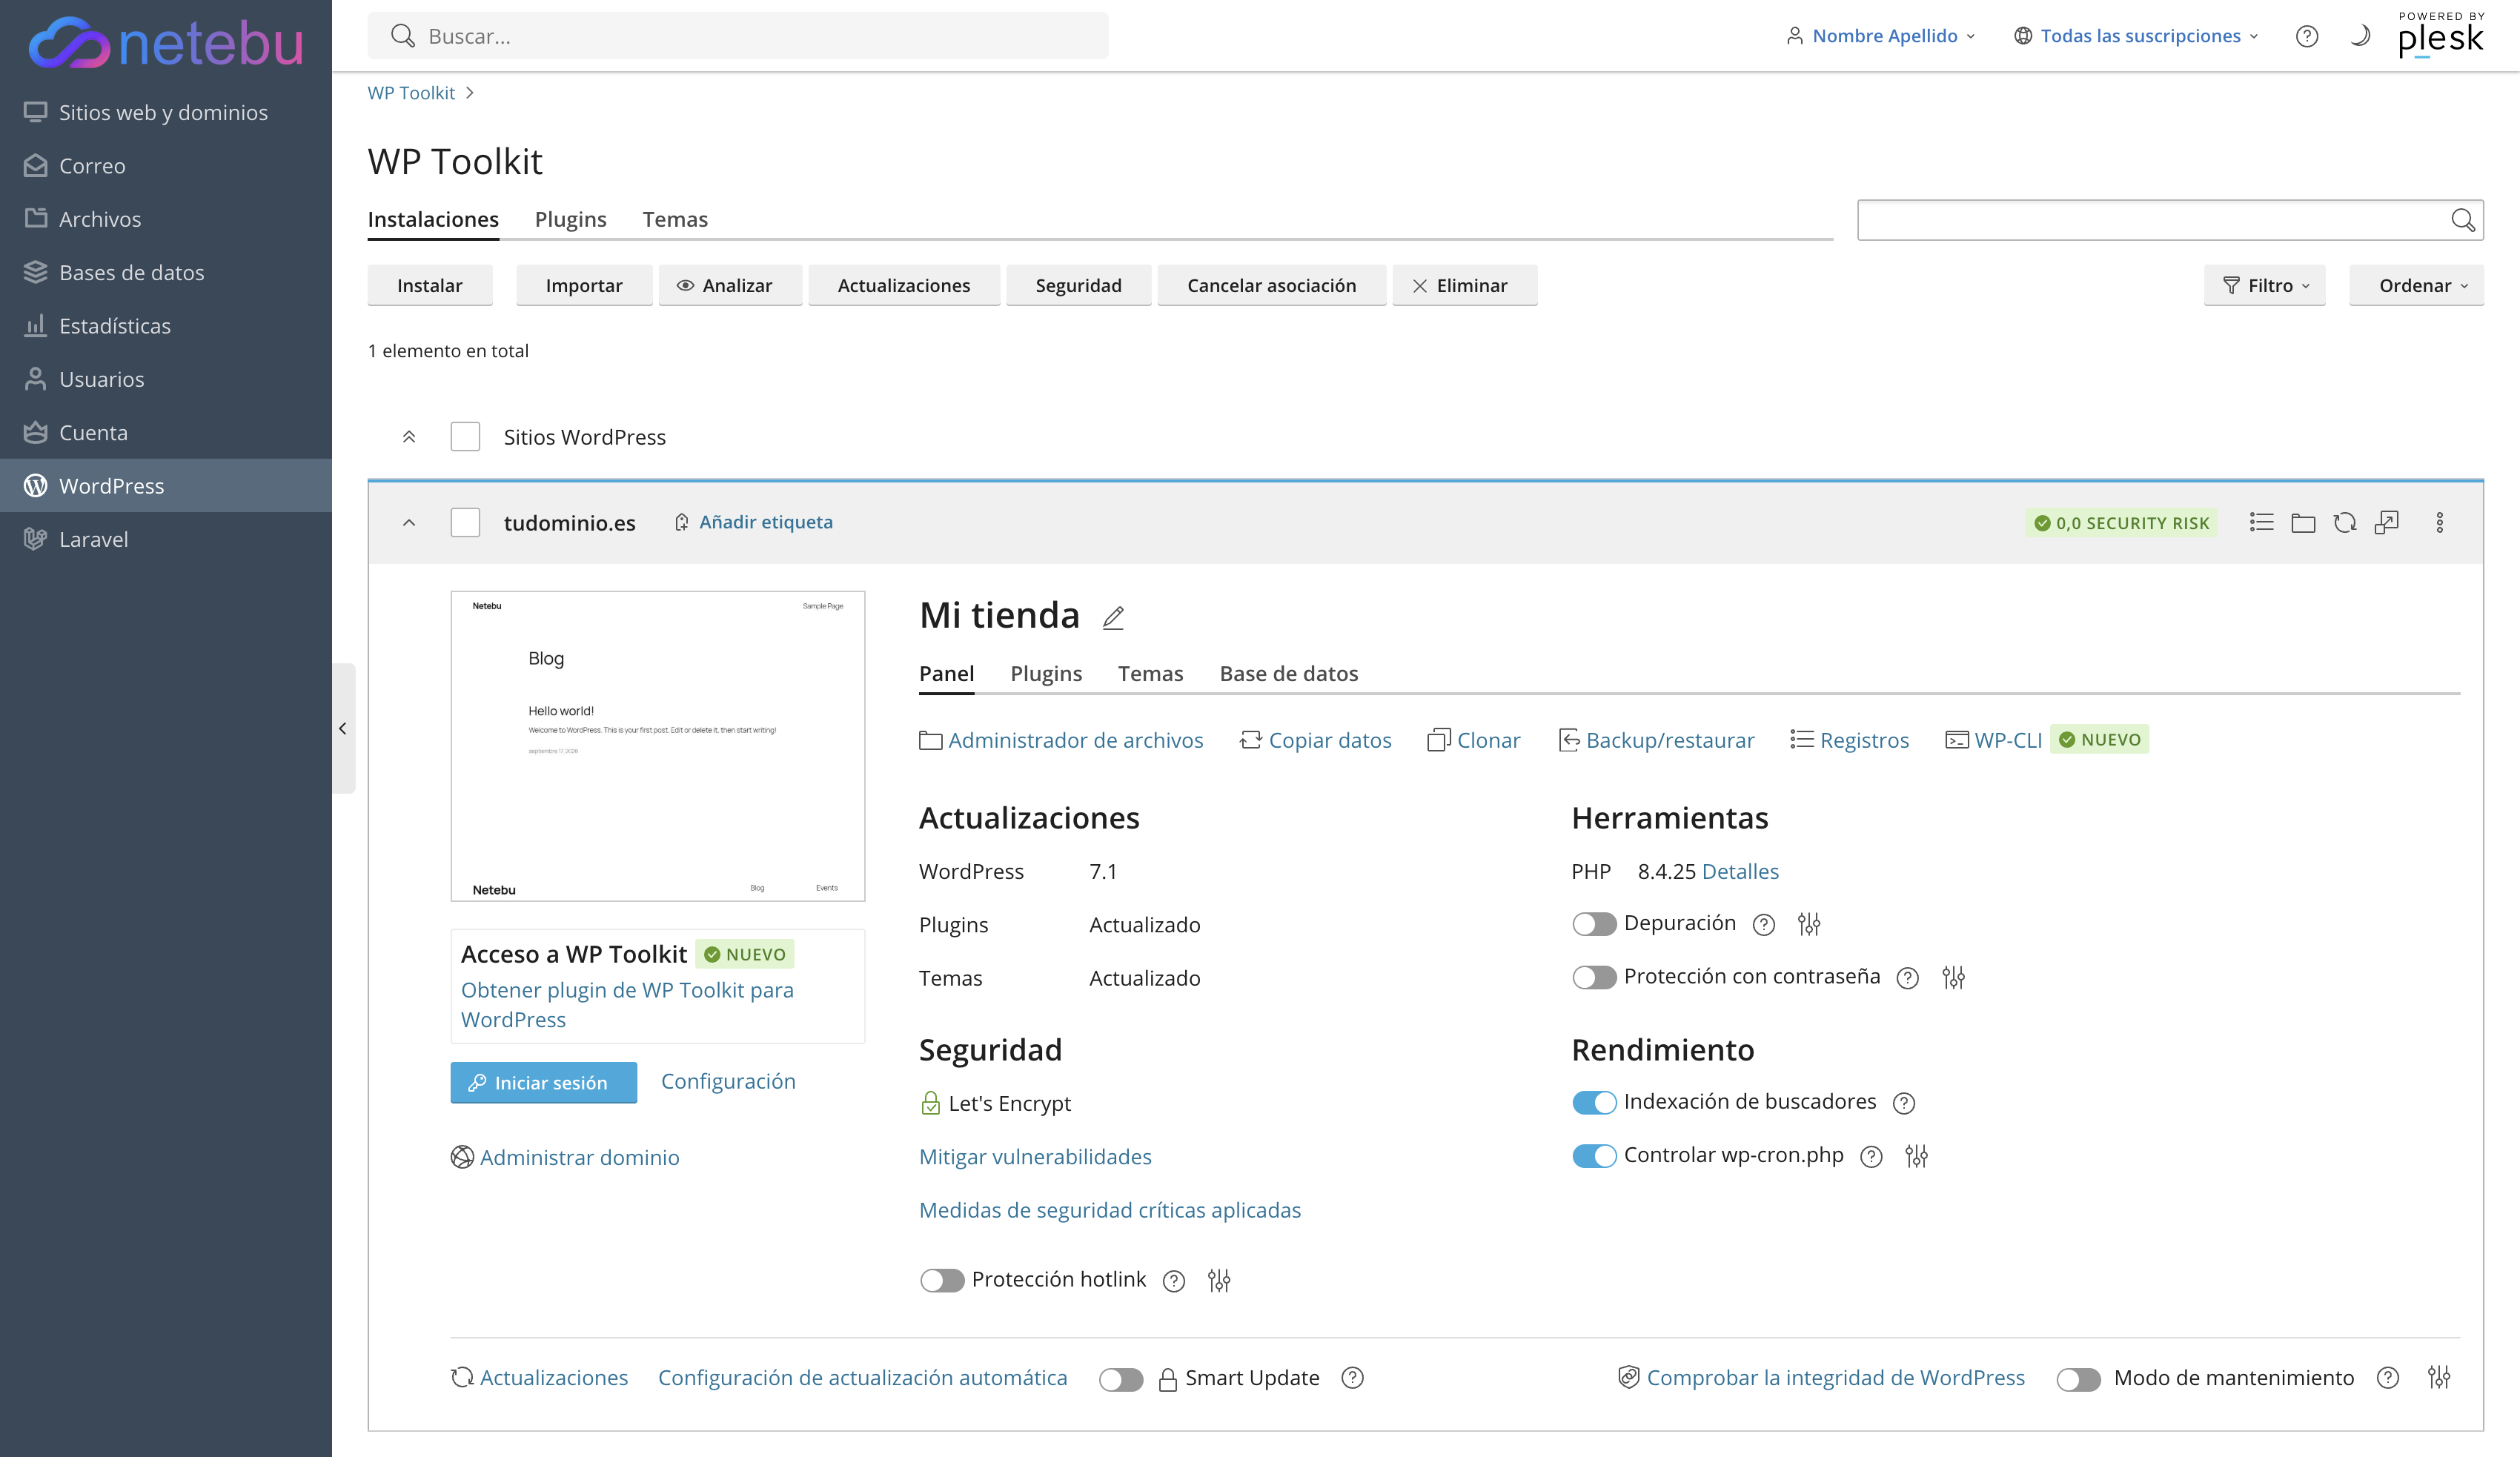Open Modo de mantenimiento settings icon

coord(2439,1377)
